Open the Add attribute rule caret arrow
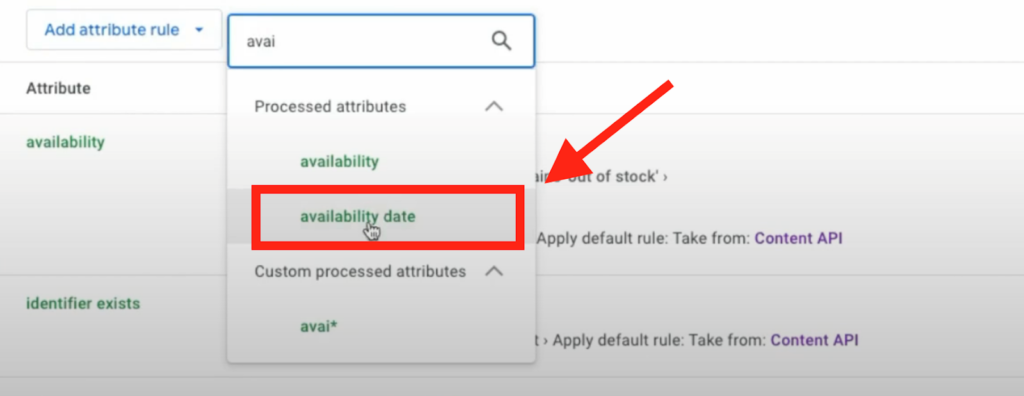This screenshot has height=396, width=1024. (199, 30)
